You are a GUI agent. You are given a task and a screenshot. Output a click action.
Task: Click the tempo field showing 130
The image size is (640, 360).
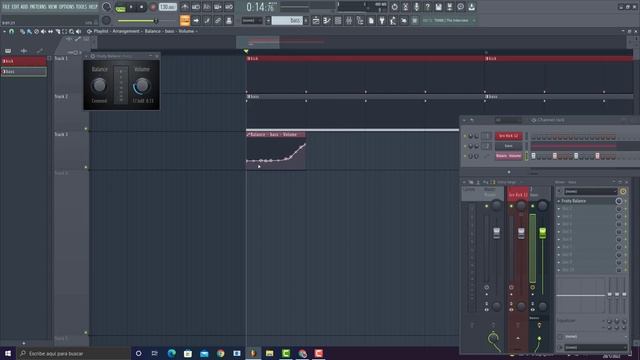point(167,7)
